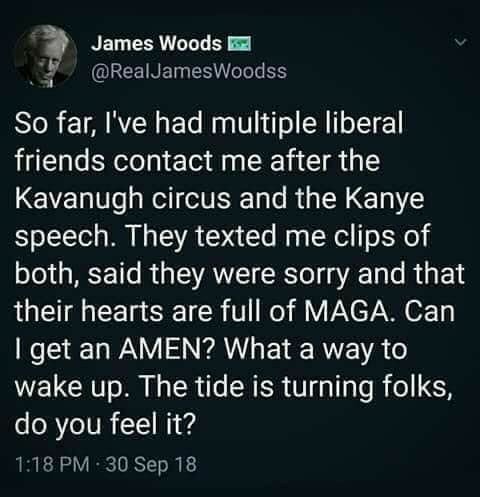Viewport: 480px width, 497px height.
Task: Click the word AMEN in the tweet
Action: [160, 349]
